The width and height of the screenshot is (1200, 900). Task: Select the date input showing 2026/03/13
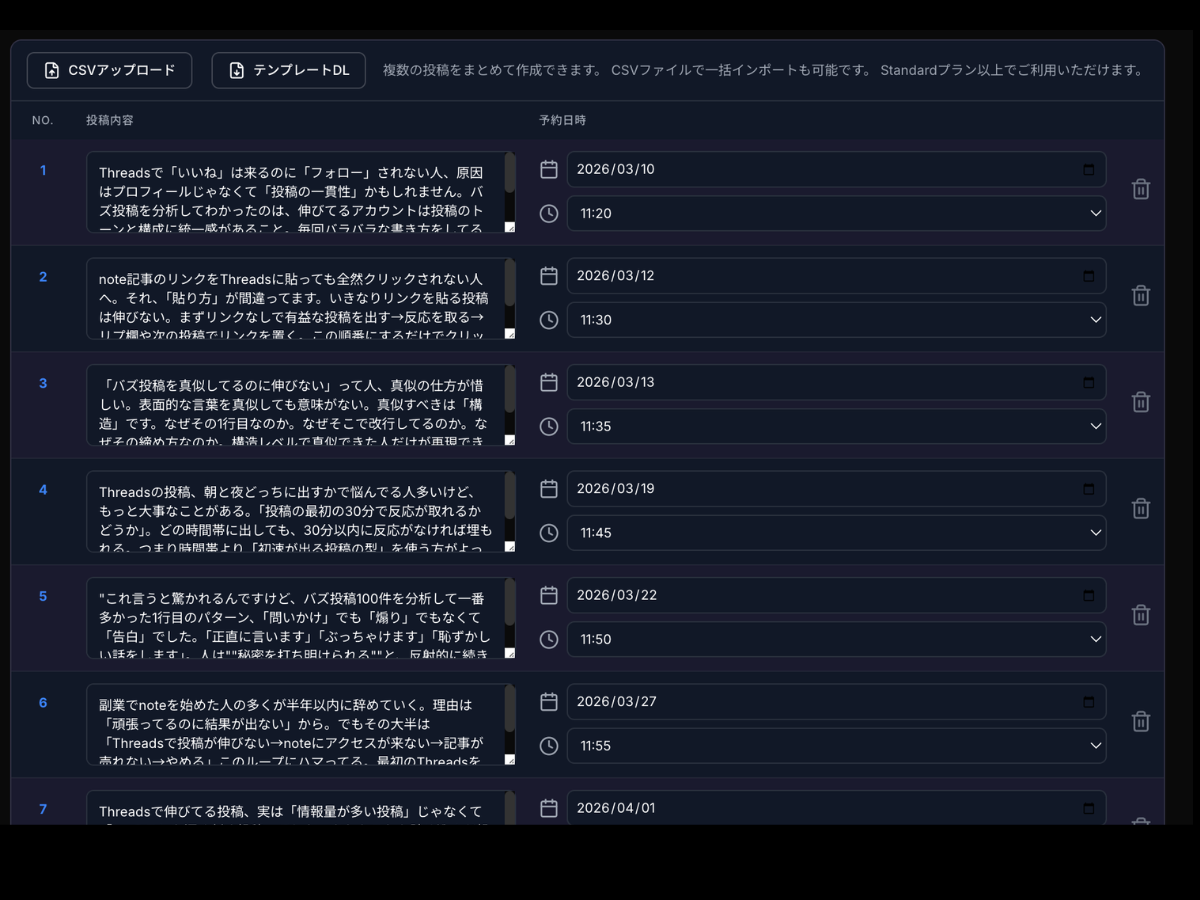[x=836, y=381]
